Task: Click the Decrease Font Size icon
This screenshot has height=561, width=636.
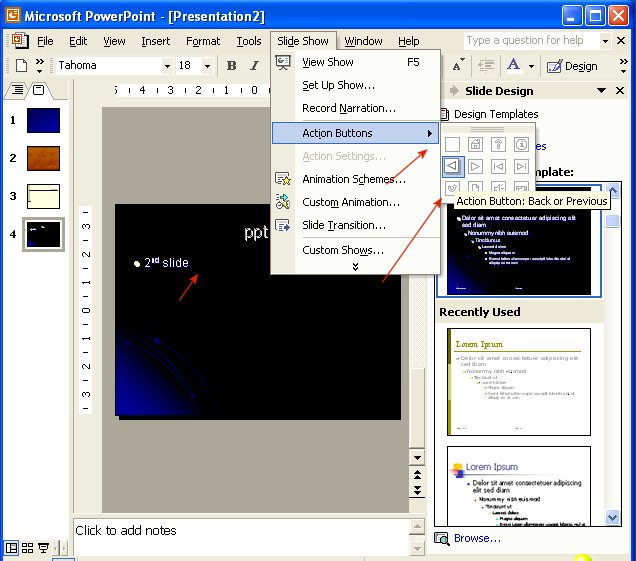Action: pyautogui.click(x=458, y=65)
